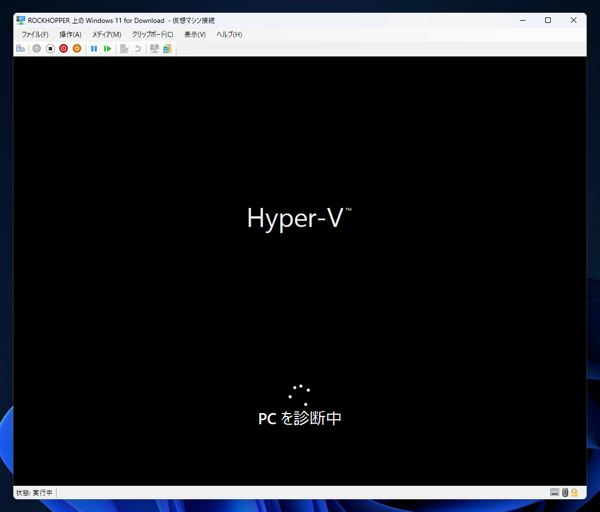Send Ctrl+Alt+Delete using the first toolbar icon
The height and width of the screenshot is (512, 600).
[x=20, y=49]
